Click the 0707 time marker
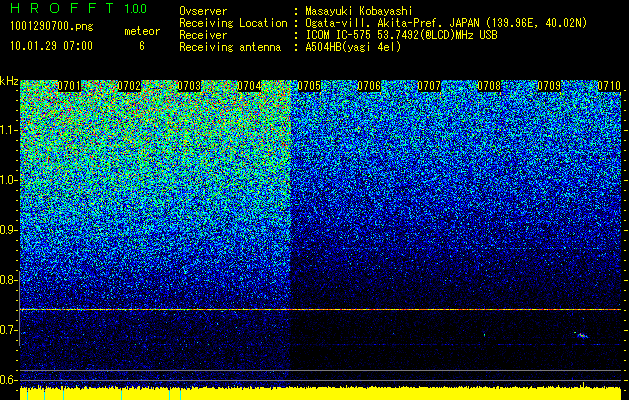 coord(429,86)
